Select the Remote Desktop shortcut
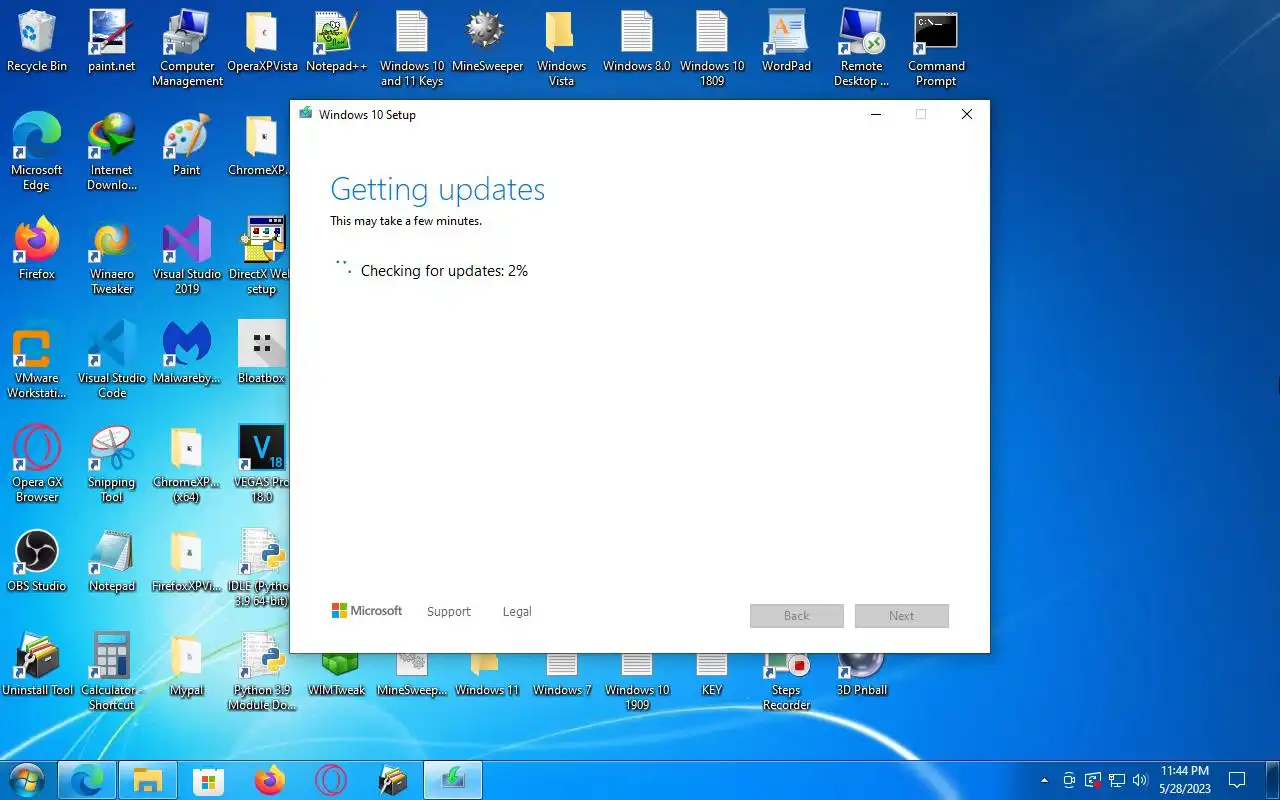The width and height of the screenshot is (1280, 800). click(862, 49)
